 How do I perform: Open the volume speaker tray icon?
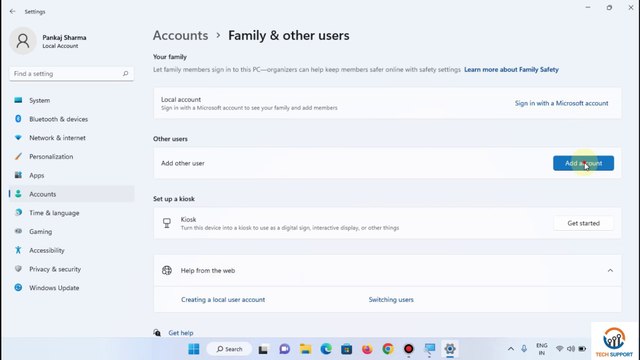[571, 349]
